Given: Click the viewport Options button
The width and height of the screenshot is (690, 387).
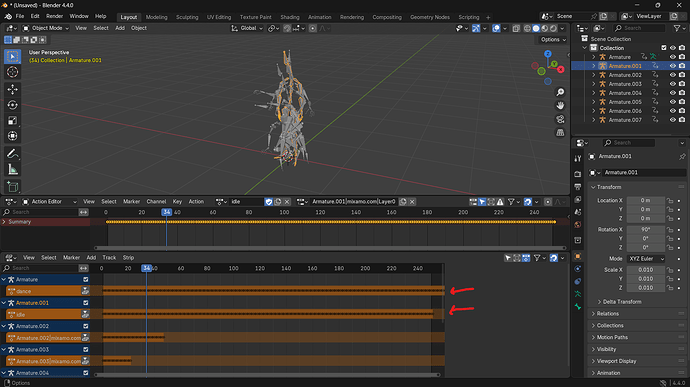Looking at the screenshot, I should coord(553,40).
